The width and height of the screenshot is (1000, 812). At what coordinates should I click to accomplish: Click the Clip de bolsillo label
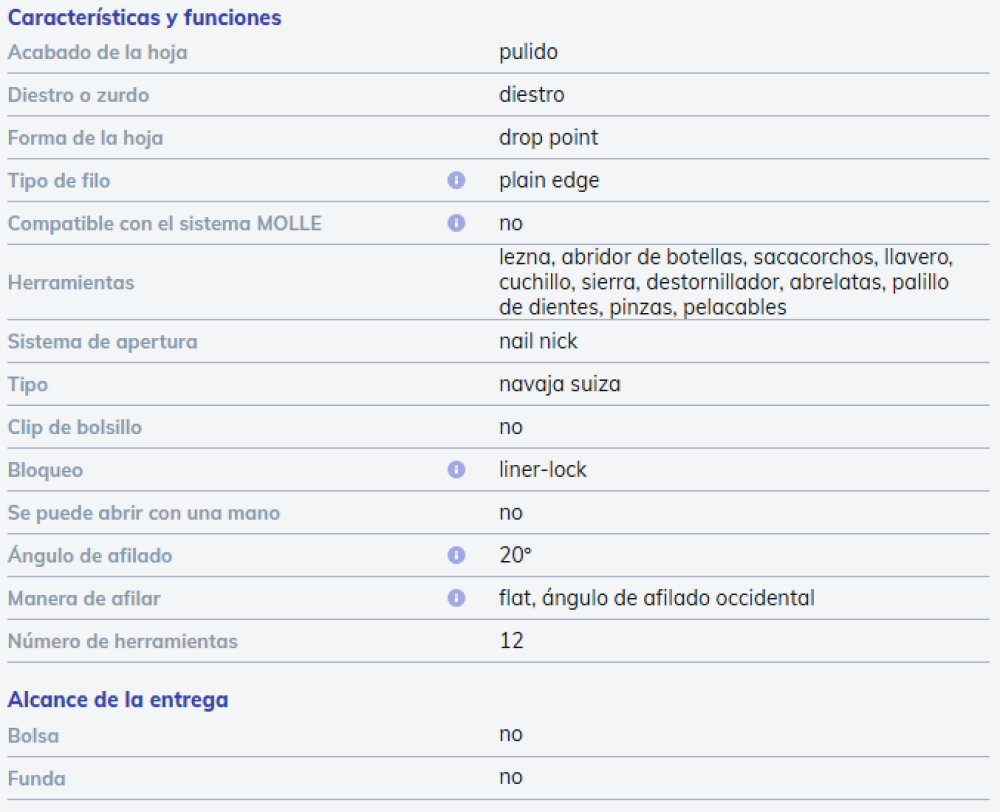tap(75, 427)
